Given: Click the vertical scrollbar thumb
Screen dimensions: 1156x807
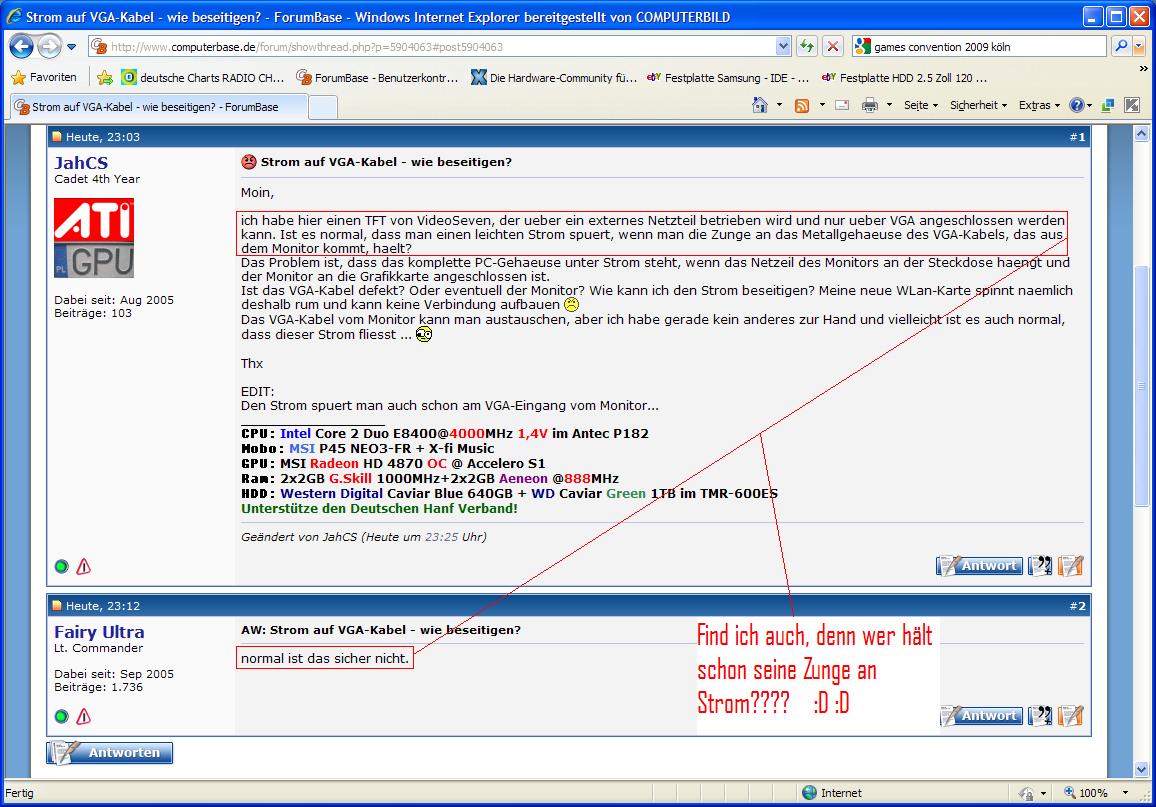Looking at the screenshot, I should coord(1141,385).
